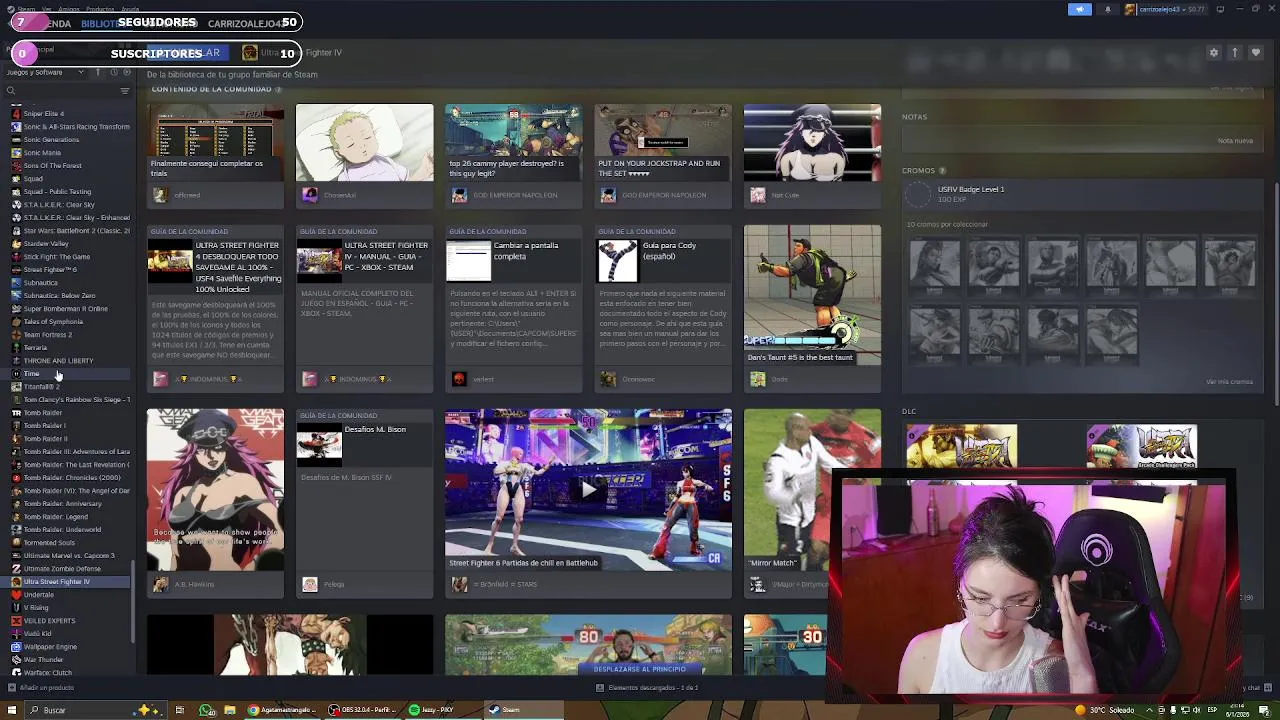
Task: Click the upward arrow icon beside settings gear
Action: click(1235, 53)
